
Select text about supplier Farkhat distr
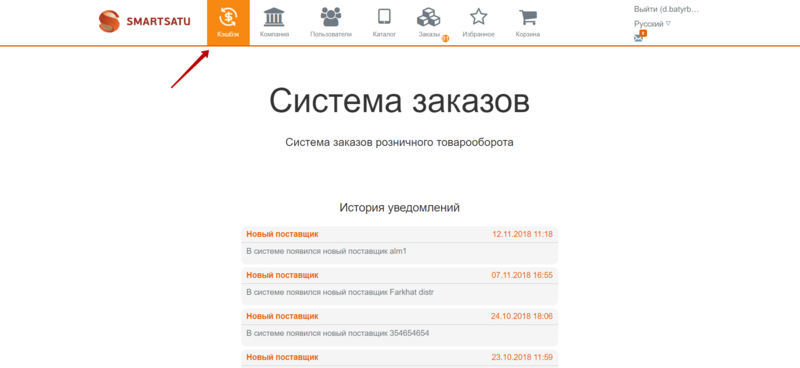pyautogui.click(x=340, y=292)
